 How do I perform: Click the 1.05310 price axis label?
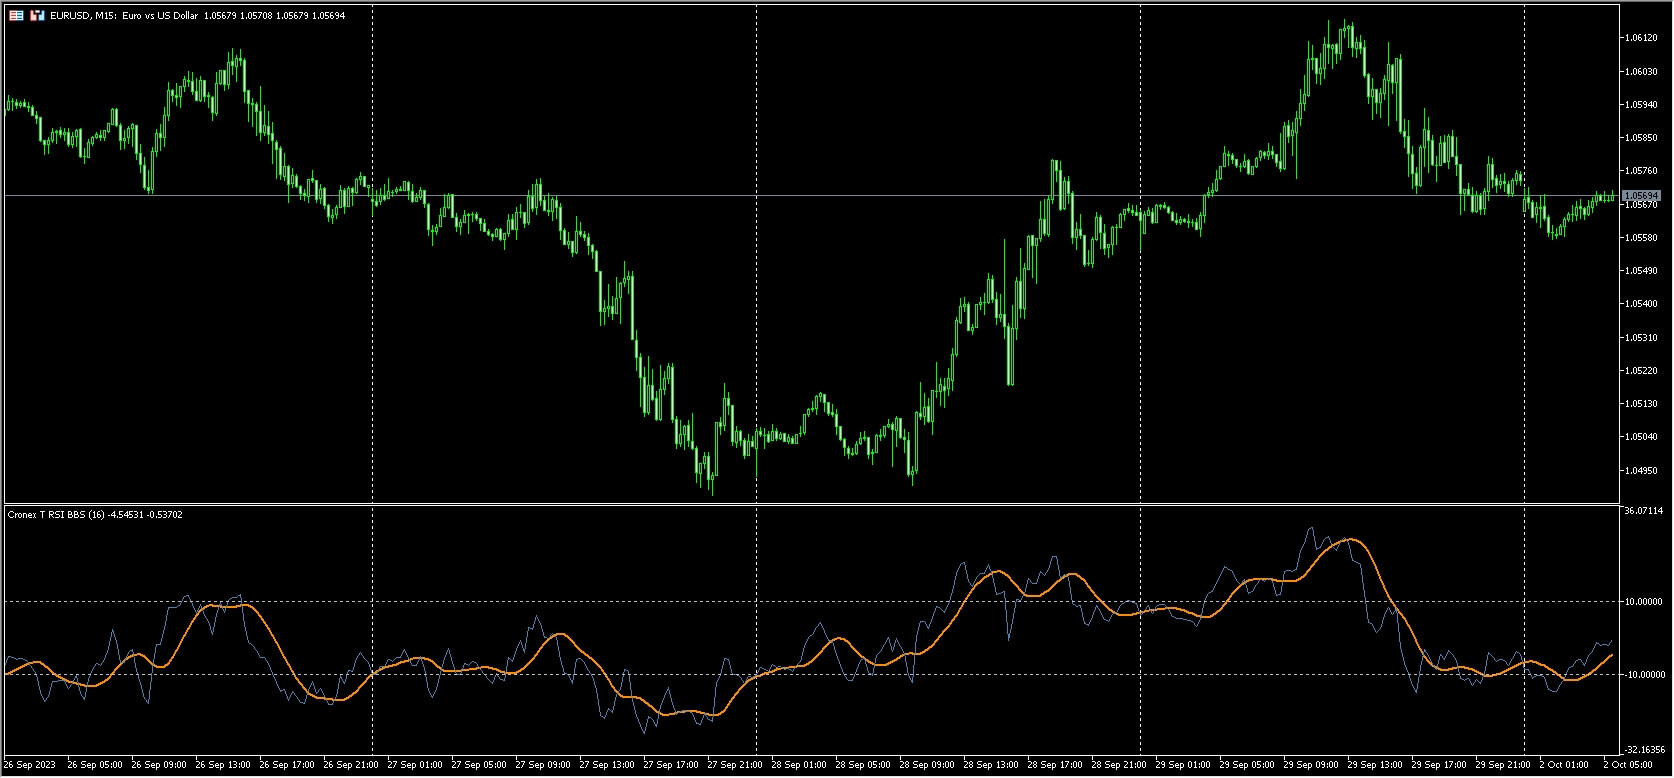(1641, 338)
